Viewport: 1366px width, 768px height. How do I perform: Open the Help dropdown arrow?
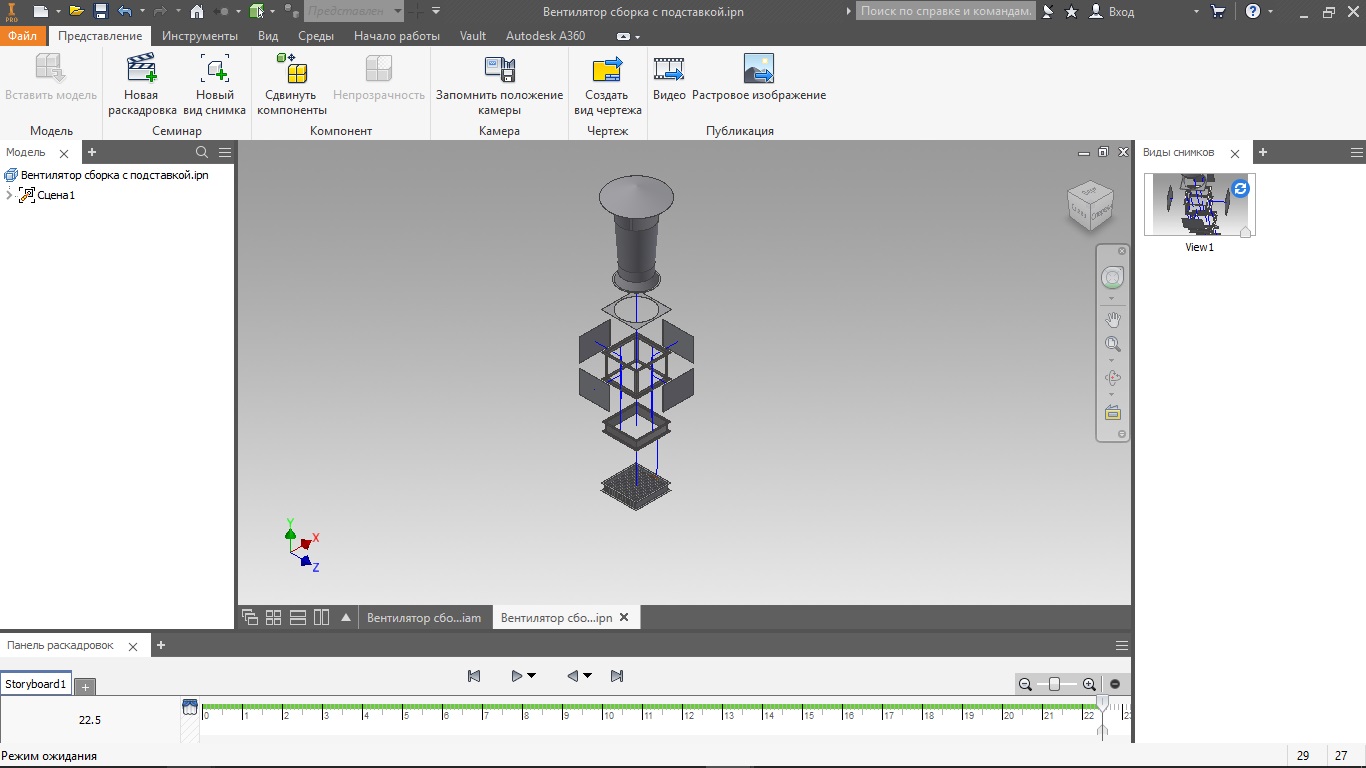click(1271, 11)
